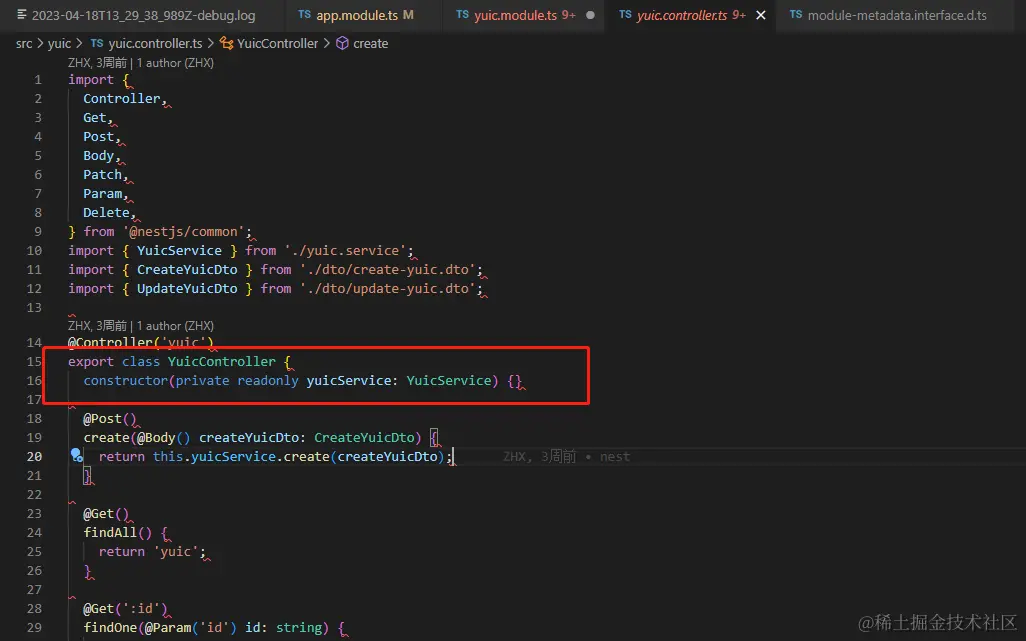Click the @Post() decorator on line 18
The image size is (1026, 641).
(x=110, y=418)
